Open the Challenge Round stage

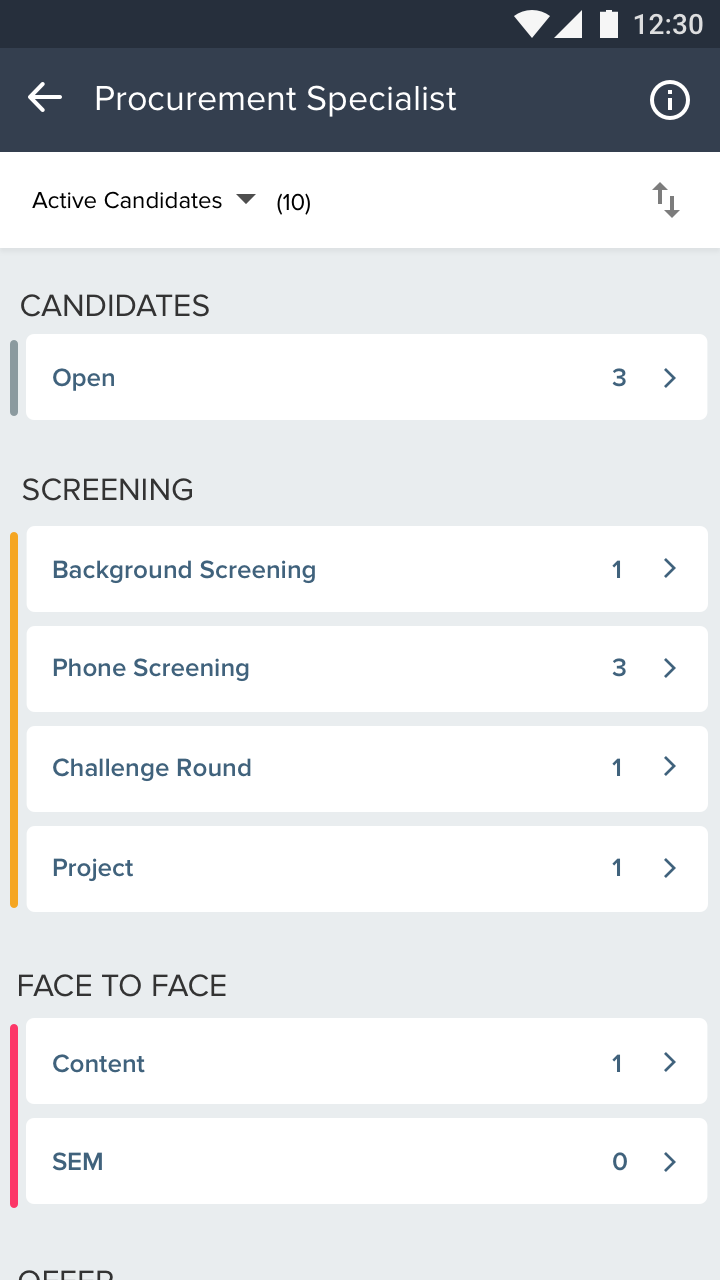point(366,768)
